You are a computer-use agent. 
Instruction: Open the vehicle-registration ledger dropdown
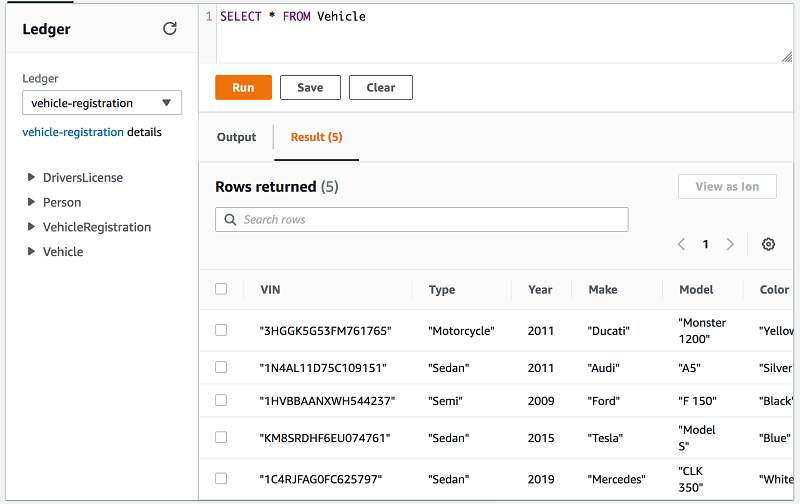tap(102, 103)
